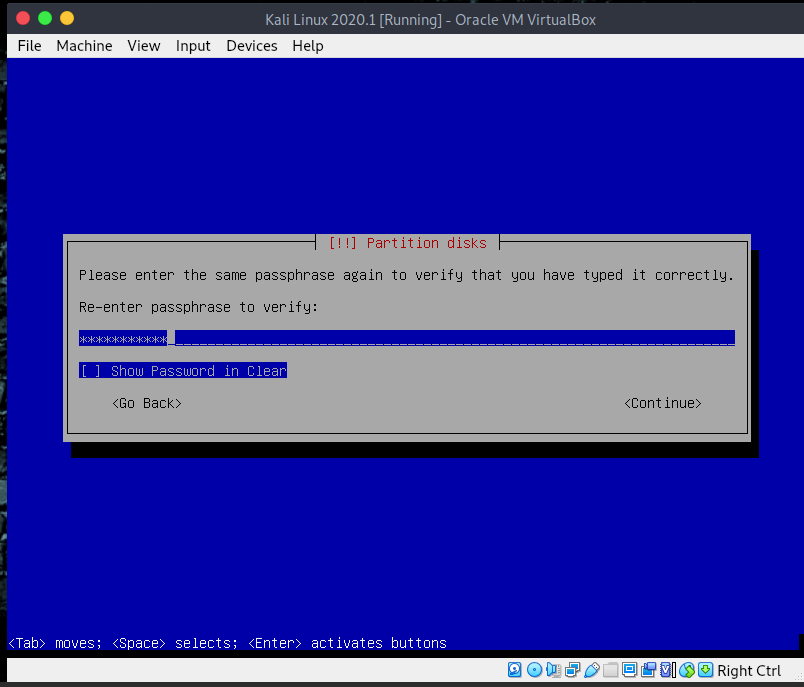The width and height of the screenshot is (804, 687).
Task: Click the 'Re-enter passphrase to verify:' label
Action: 198,307
